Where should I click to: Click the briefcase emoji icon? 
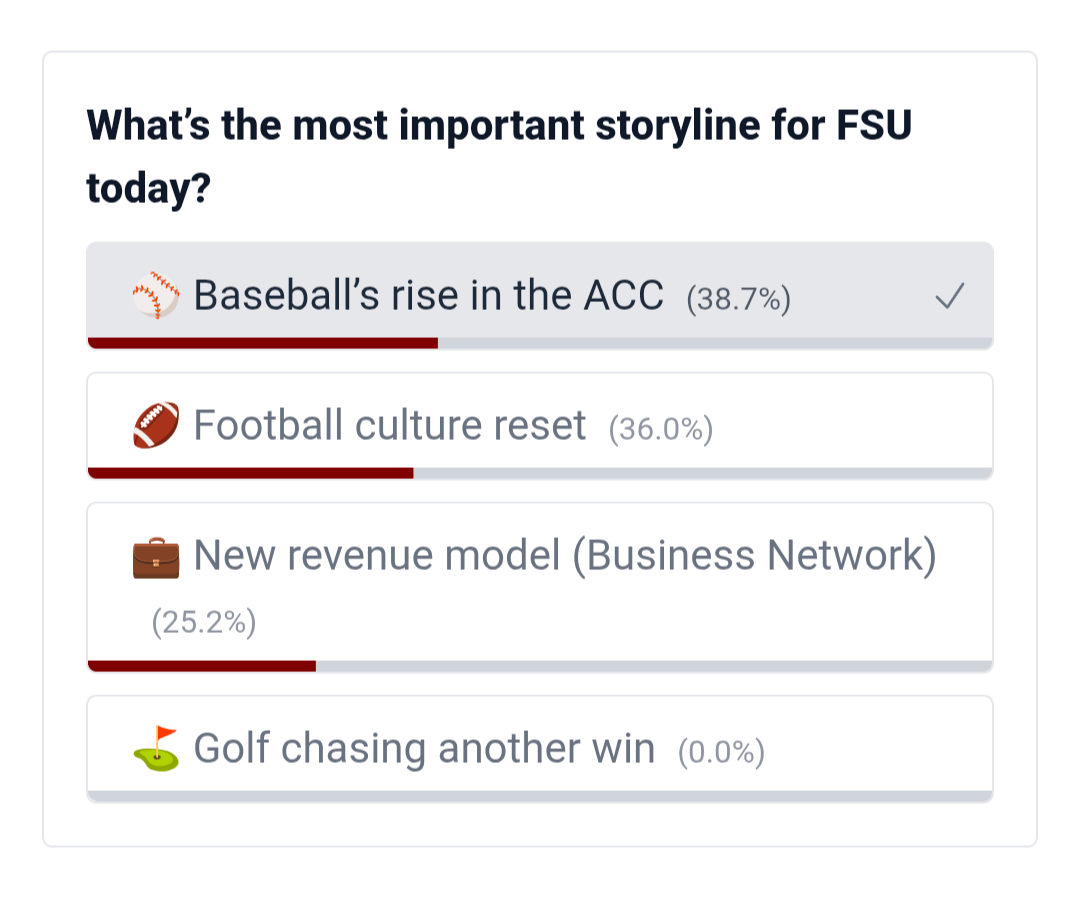[156, 557]
